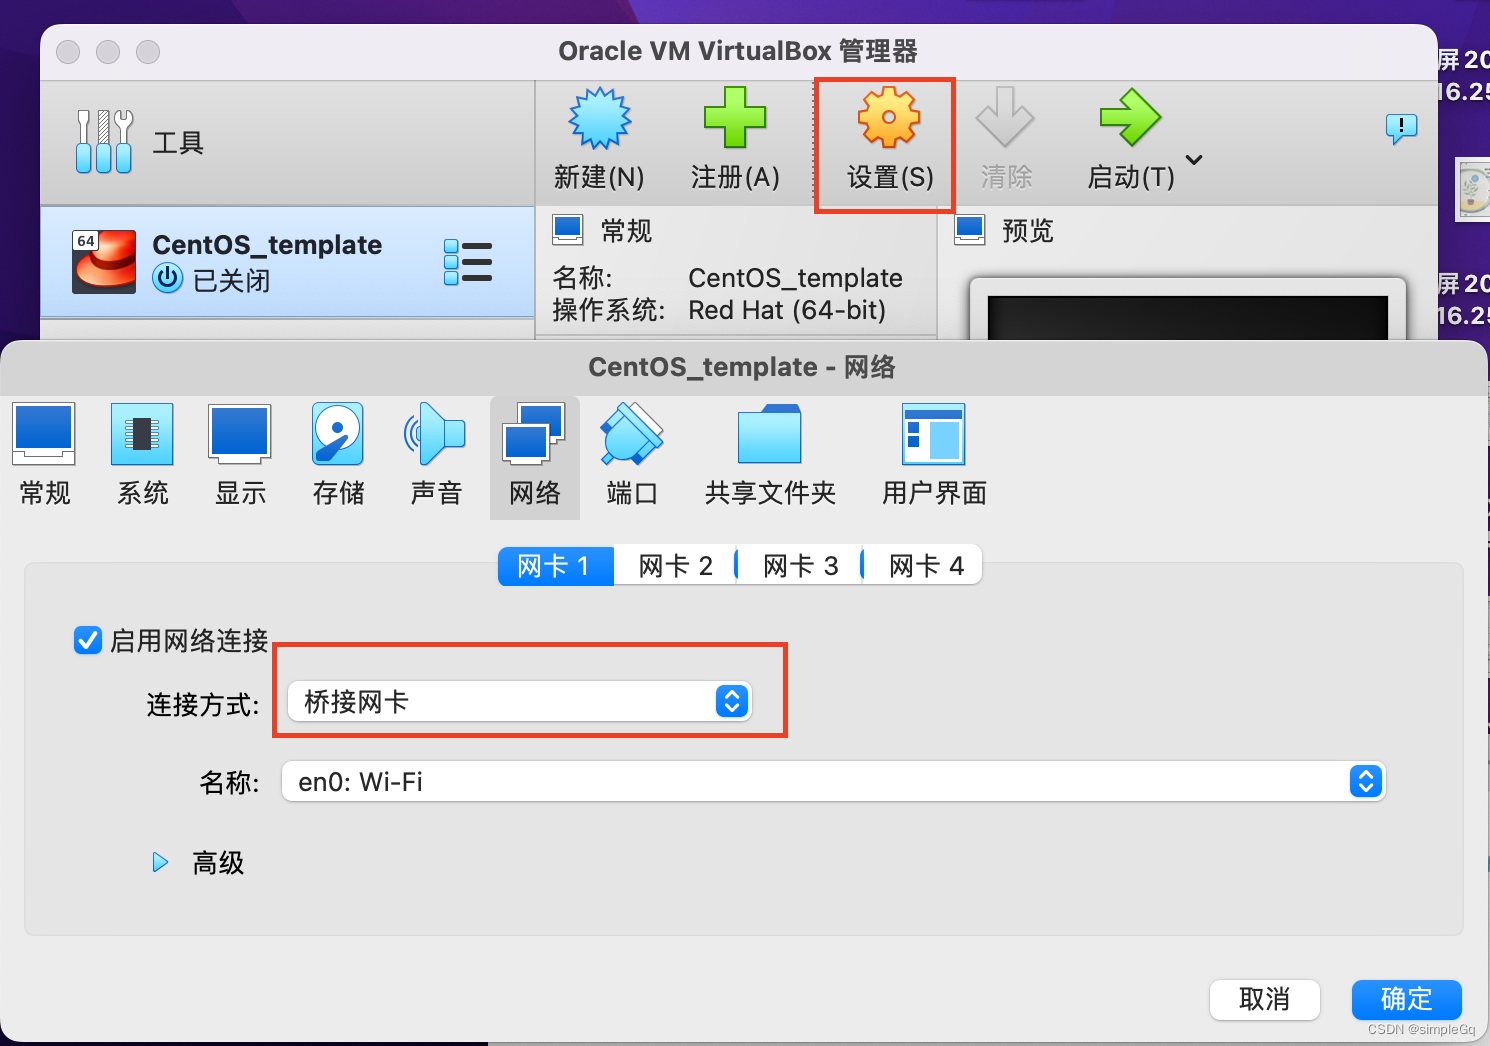Image resolution: width=1490 pixels, height=1046 pixels.
Task: Click the desktop file icon beside VirtualBox window
Action: [1472, 190]
